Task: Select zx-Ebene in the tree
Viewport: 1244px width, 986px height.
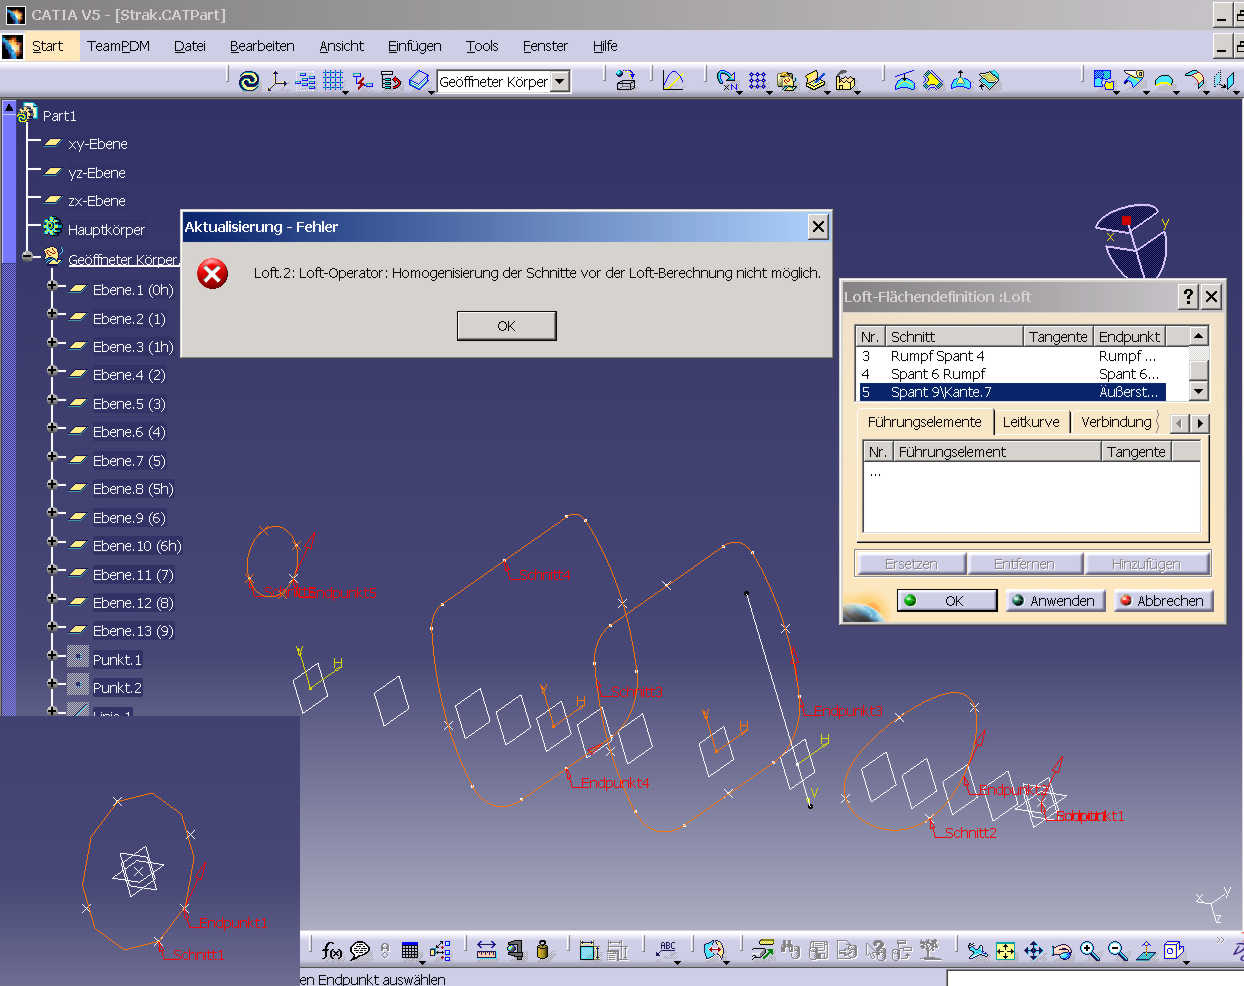Action: 96,201
